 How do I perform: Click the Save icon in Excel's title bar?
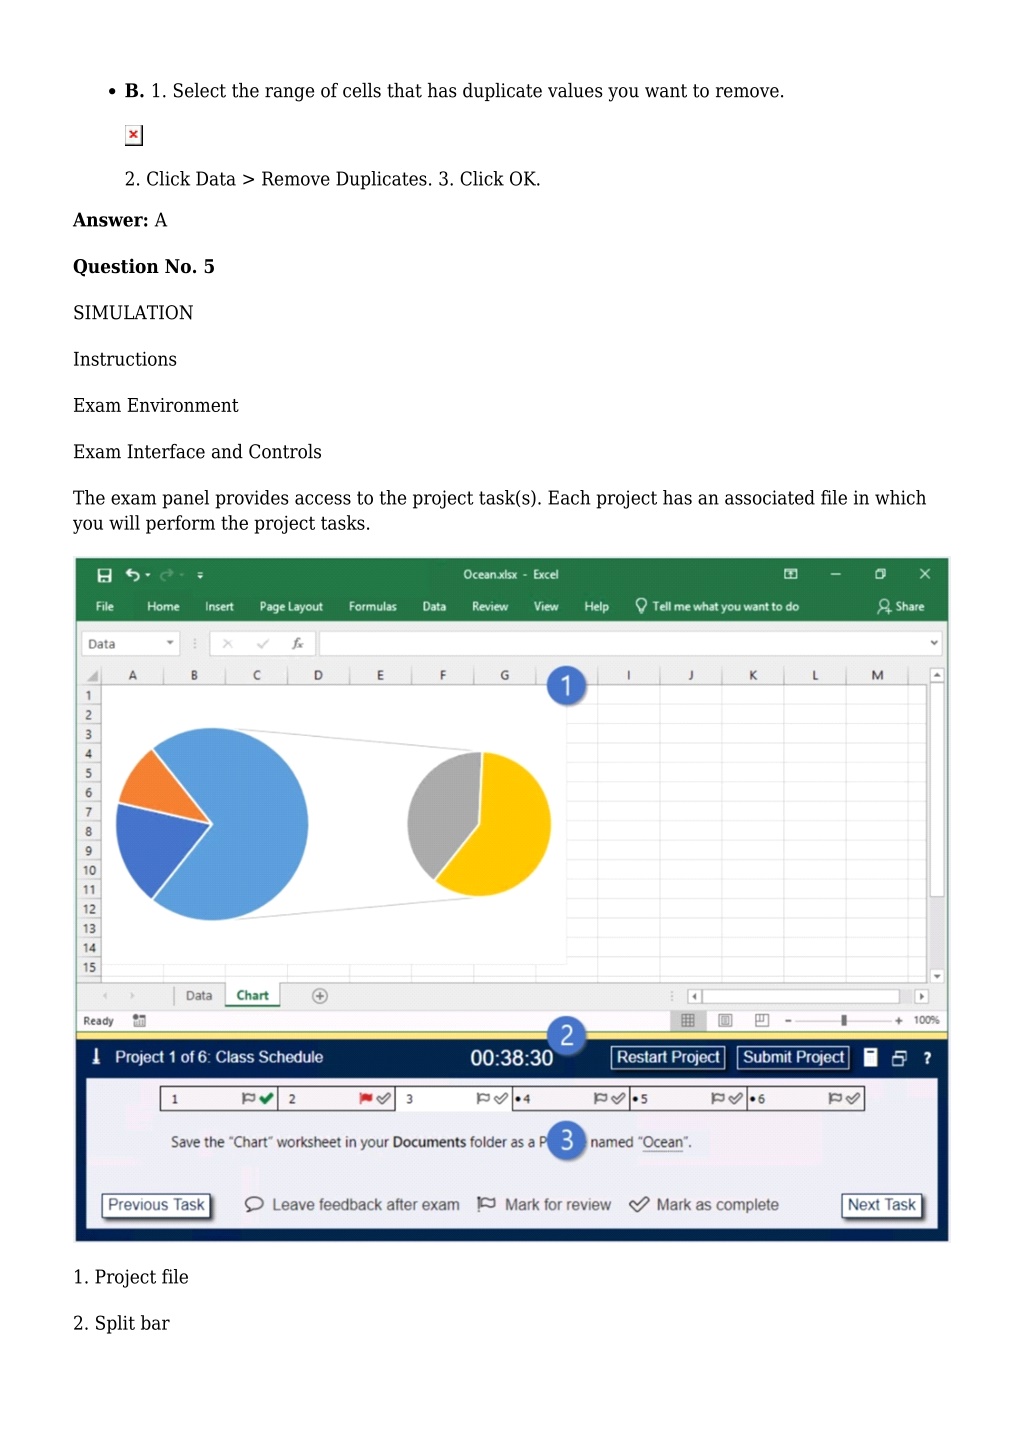tap(104, 575)
